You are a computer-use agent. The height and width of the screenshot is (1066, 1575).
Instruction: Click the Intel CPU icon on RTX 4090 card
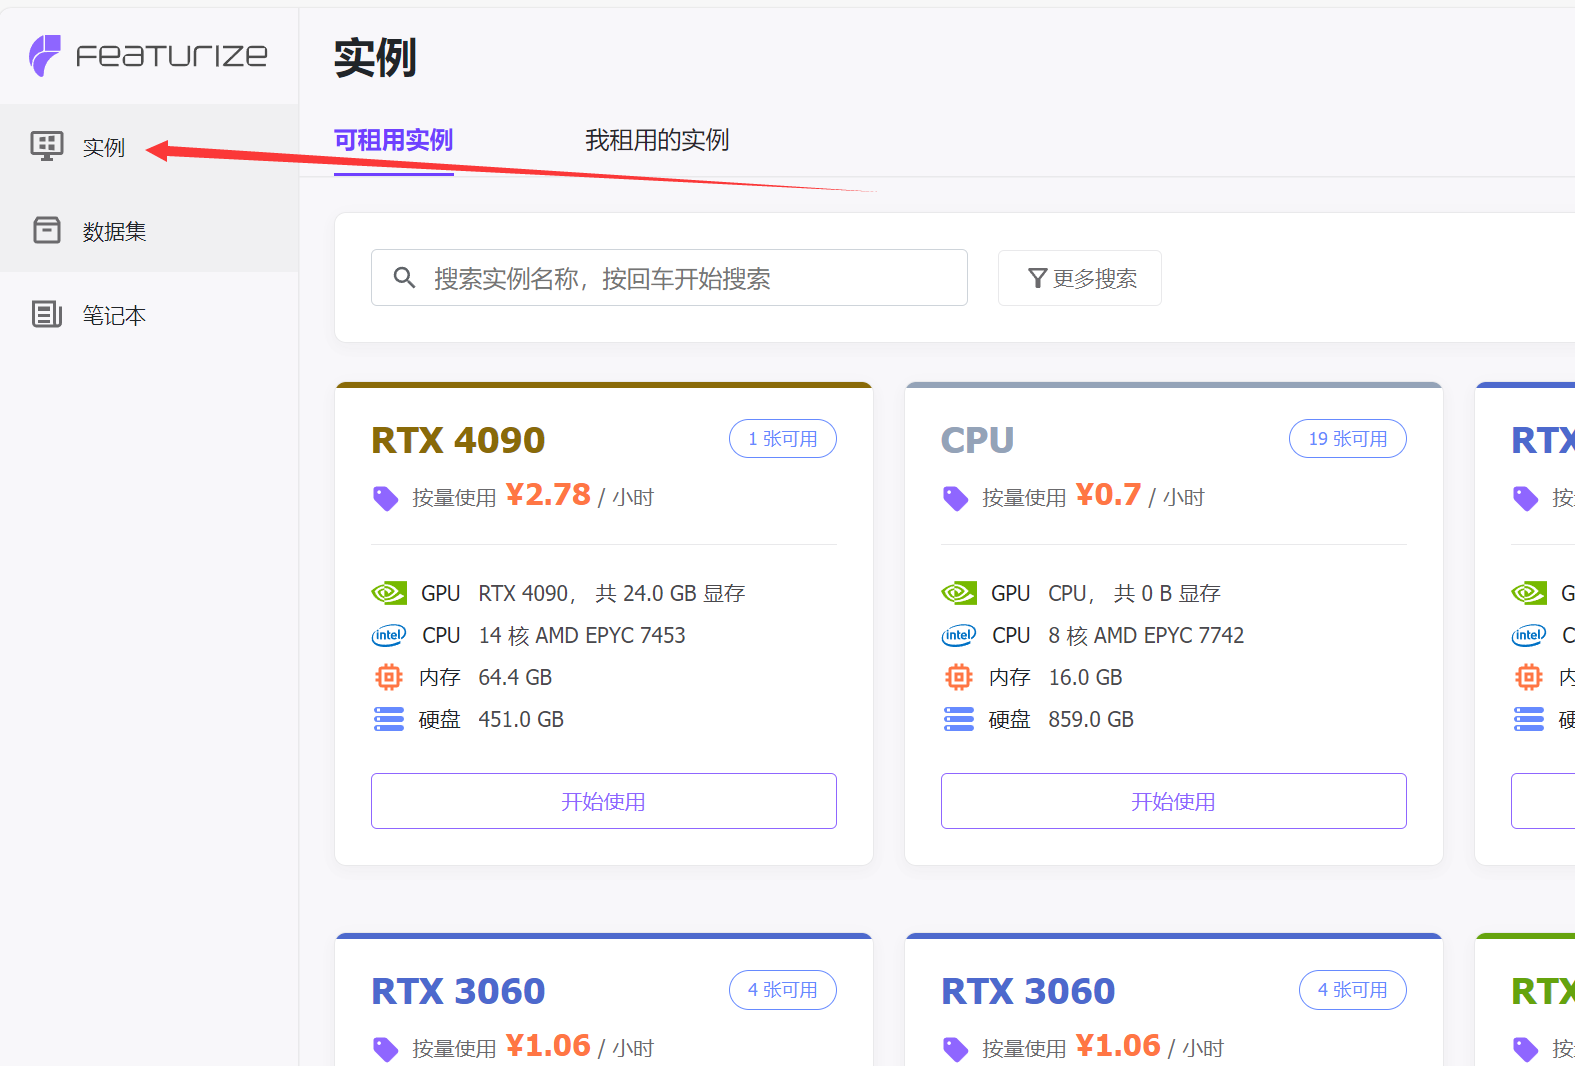389,635
